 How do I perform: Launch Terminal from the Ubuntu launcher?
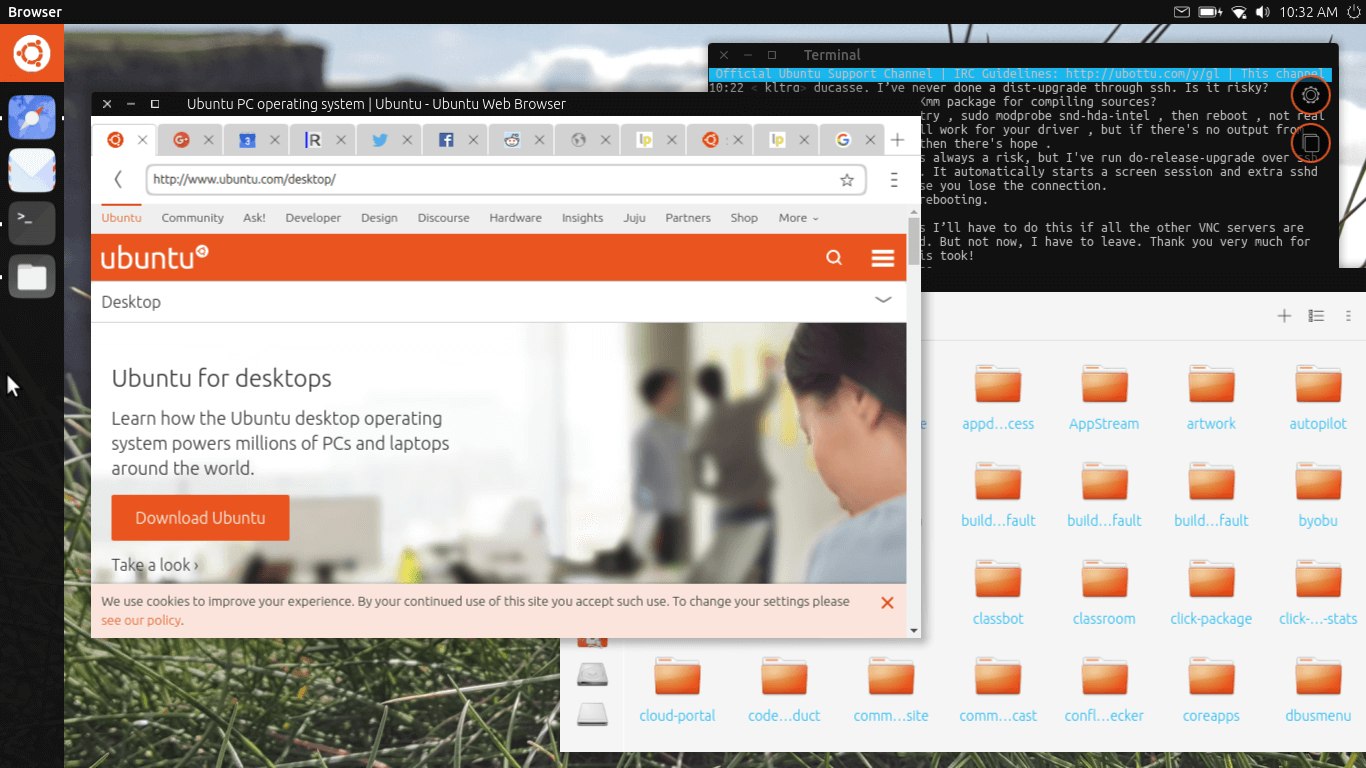click(x=32, y=223)
